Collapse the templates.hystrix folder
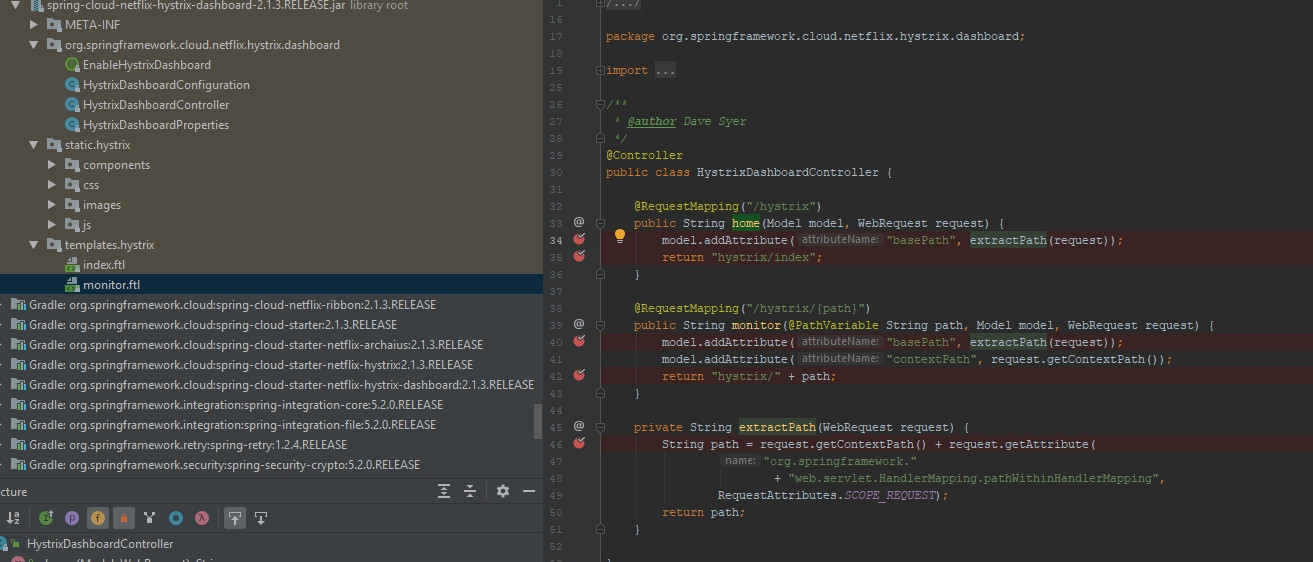The width and height of the screenshot is (1313, 562). [x=35, y=245]
